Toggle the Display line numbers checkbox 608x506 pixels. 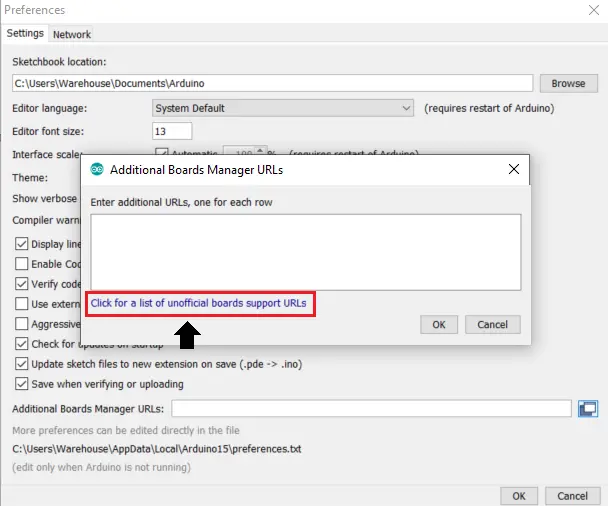(22, 243)
